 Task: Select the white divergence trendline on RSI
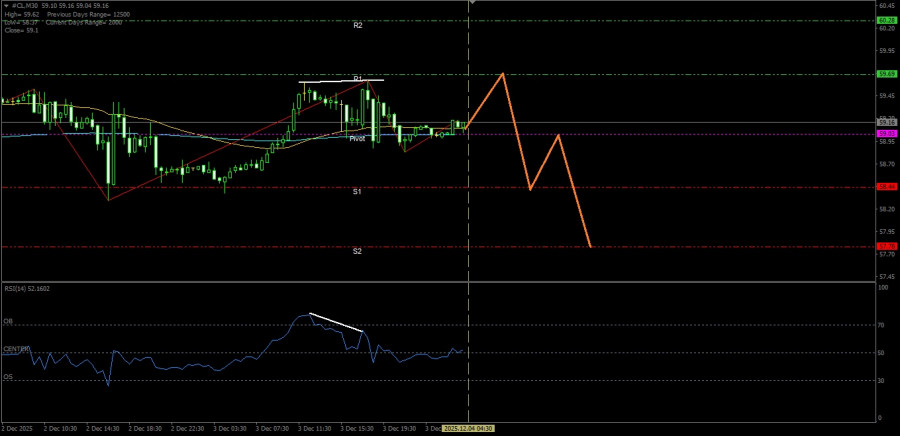coord(336,323)
